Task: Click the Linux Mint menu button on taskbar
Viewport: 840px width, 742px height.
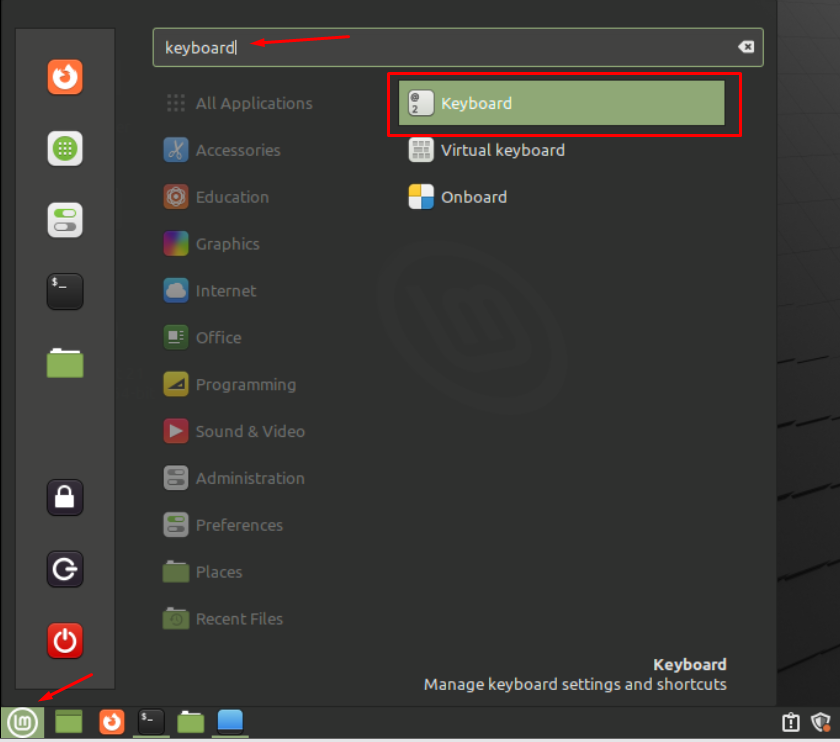Action: click(22, 722)
